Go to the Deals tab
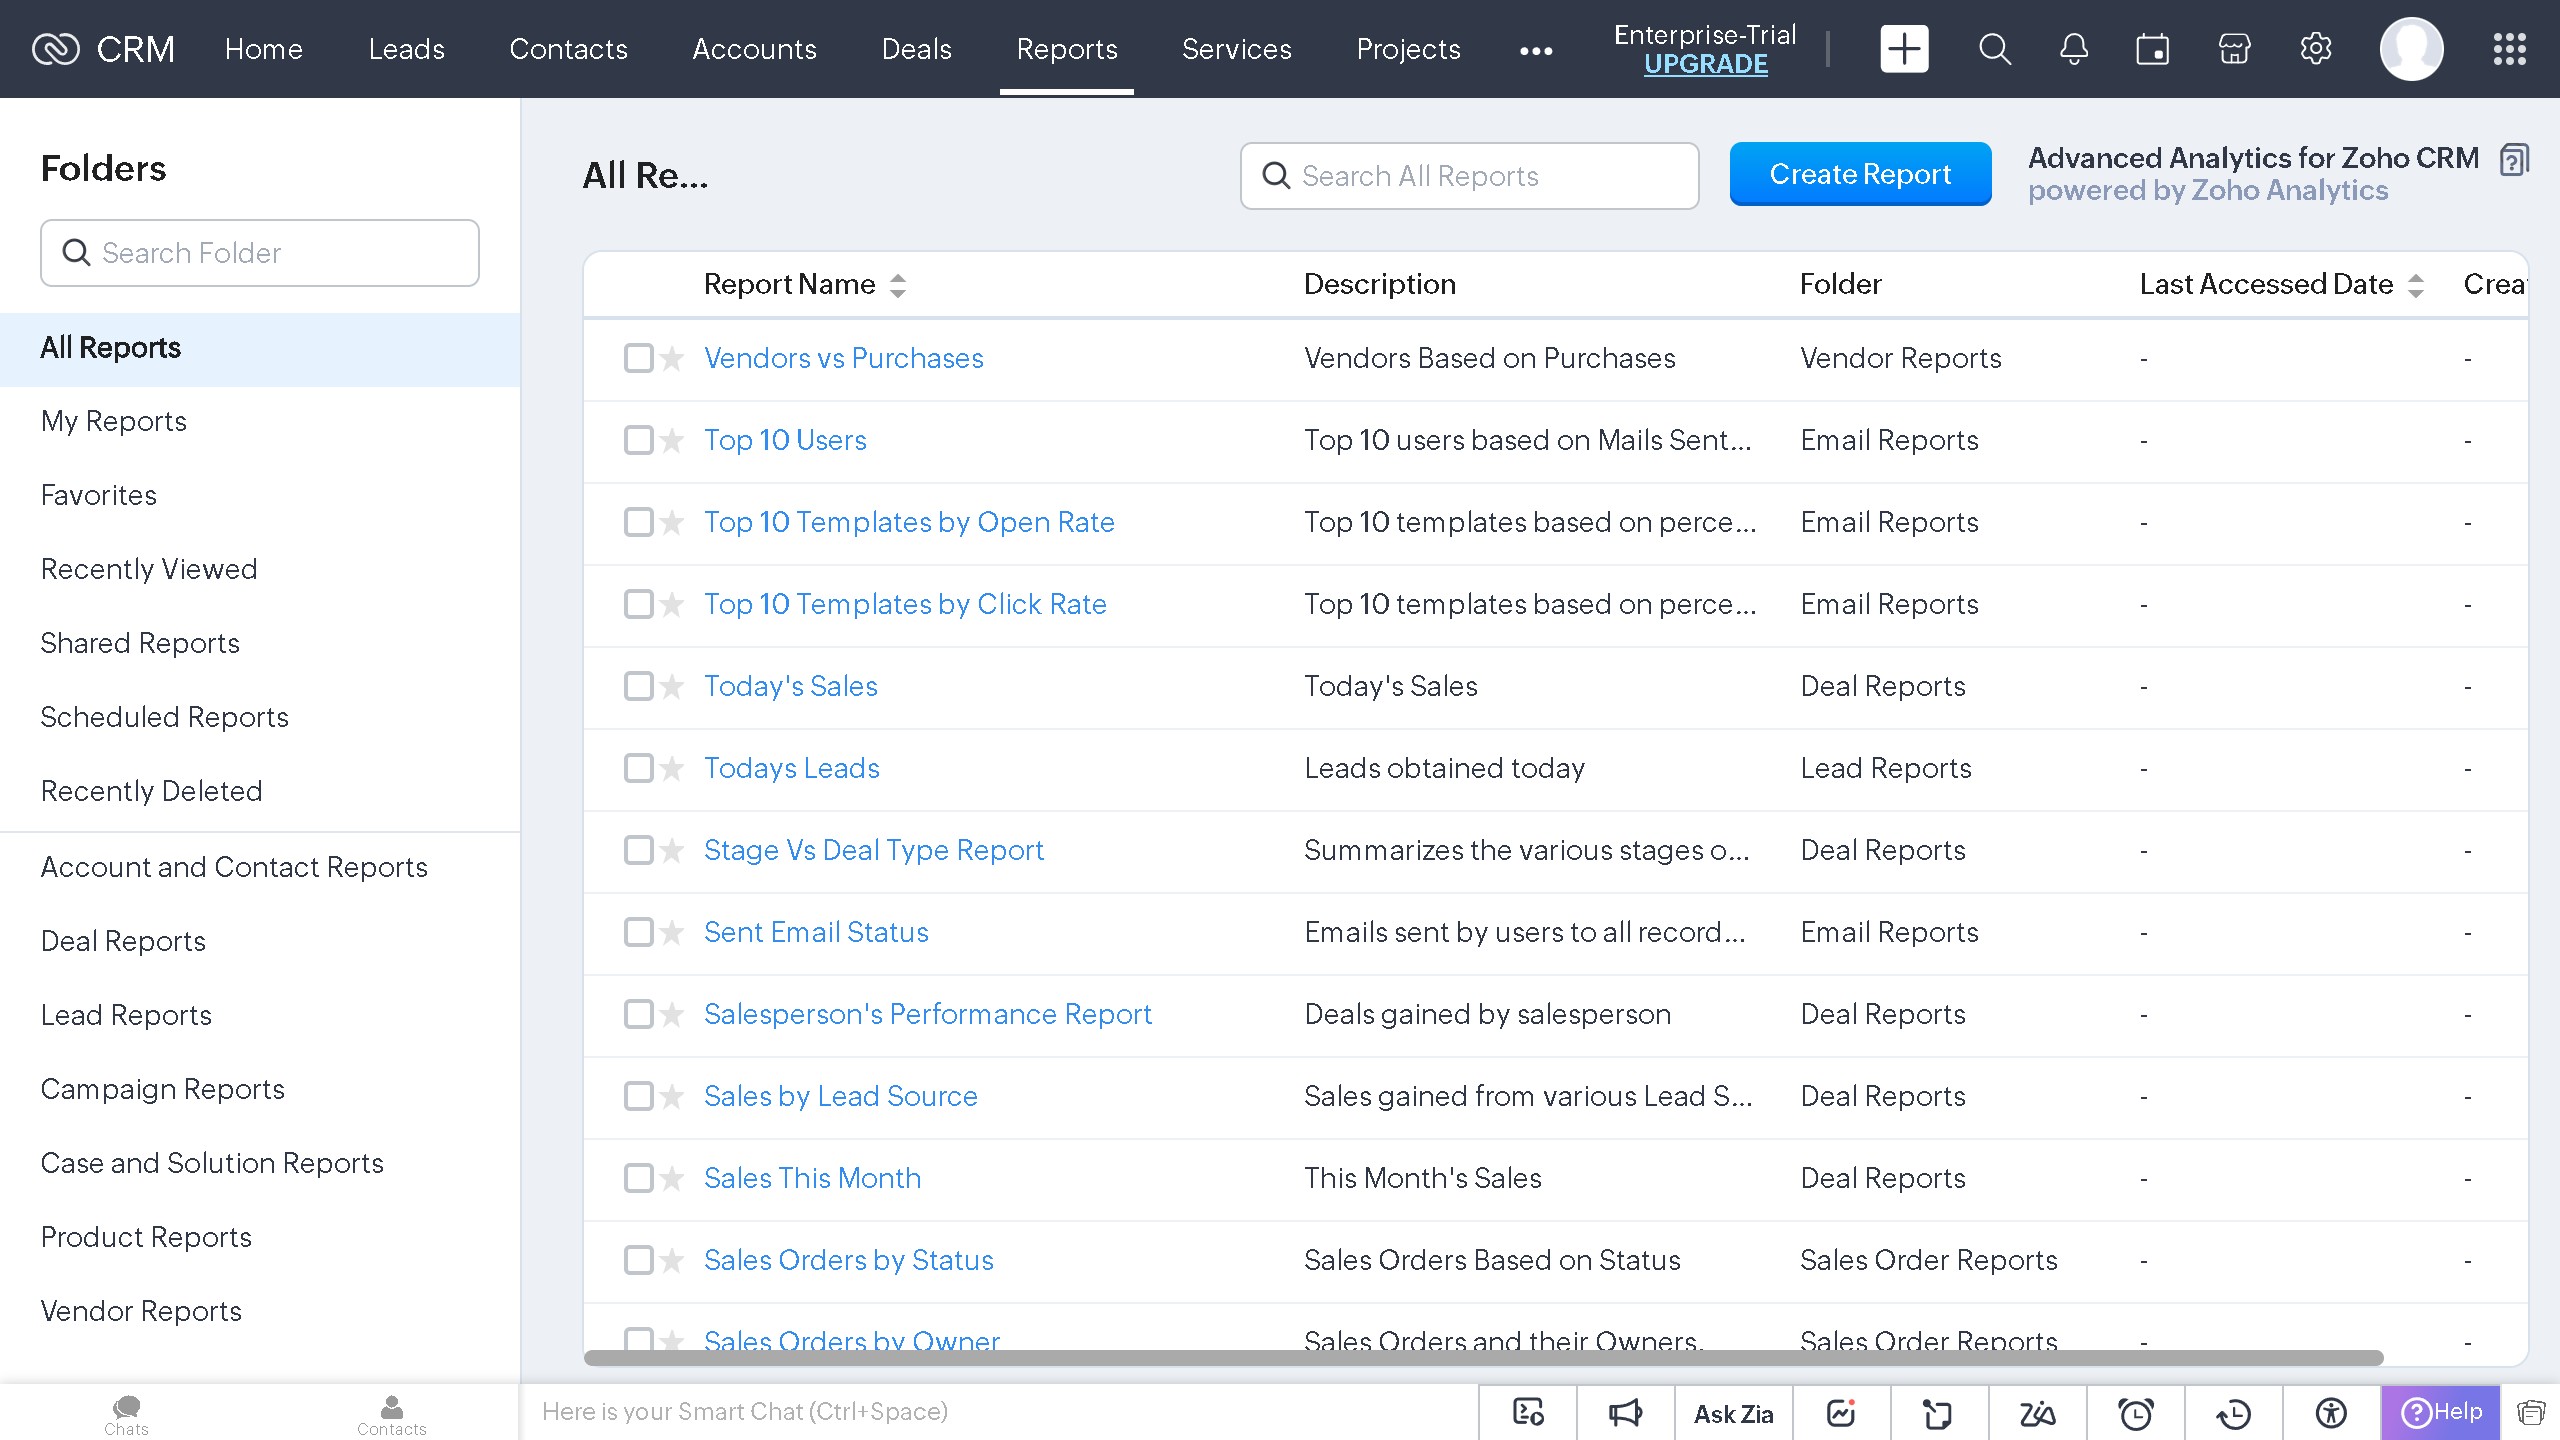 coord(916,49)
